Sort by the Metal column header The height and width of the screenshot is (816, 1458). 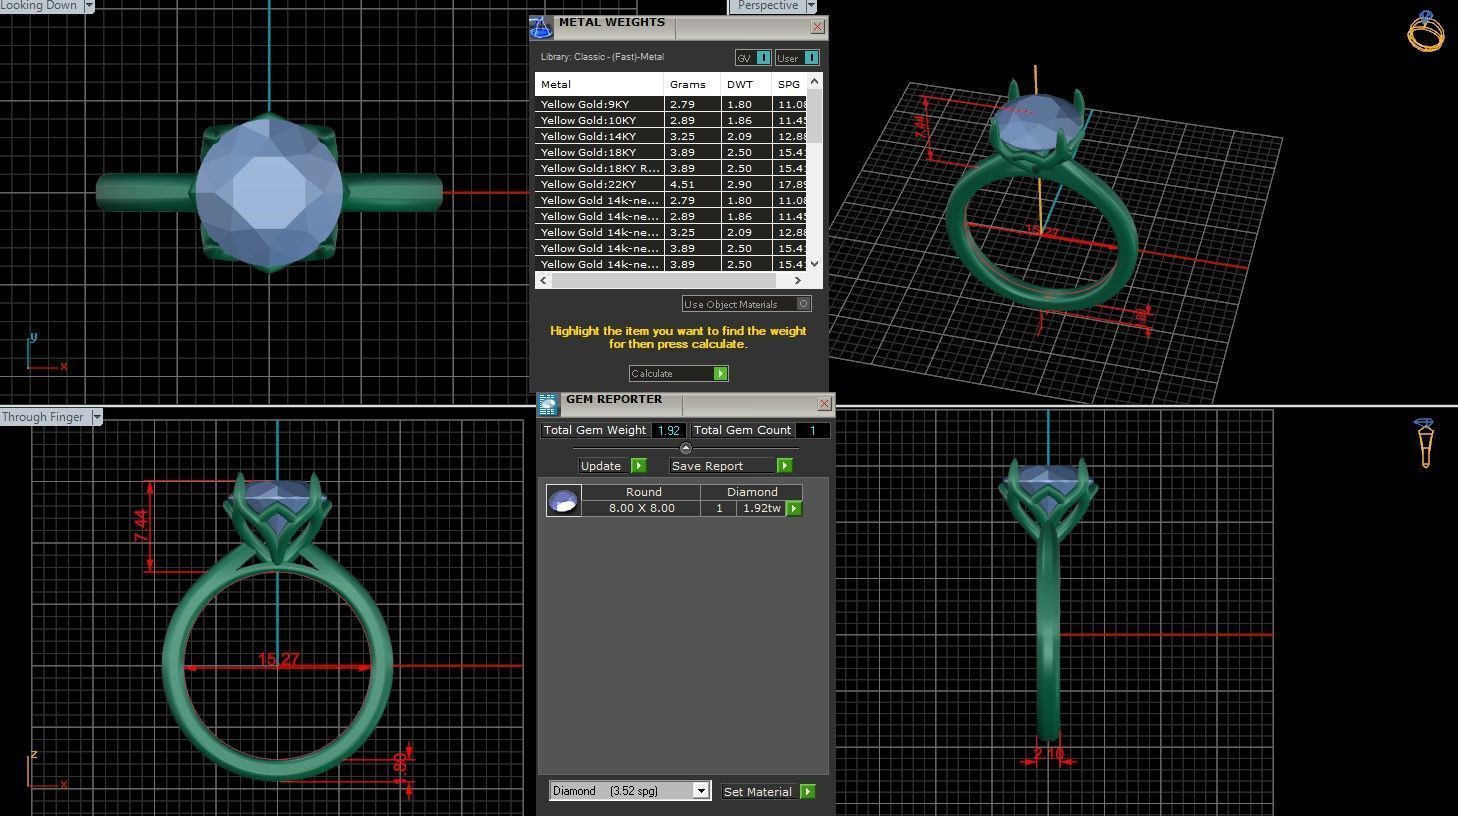[x=599, y=84]
